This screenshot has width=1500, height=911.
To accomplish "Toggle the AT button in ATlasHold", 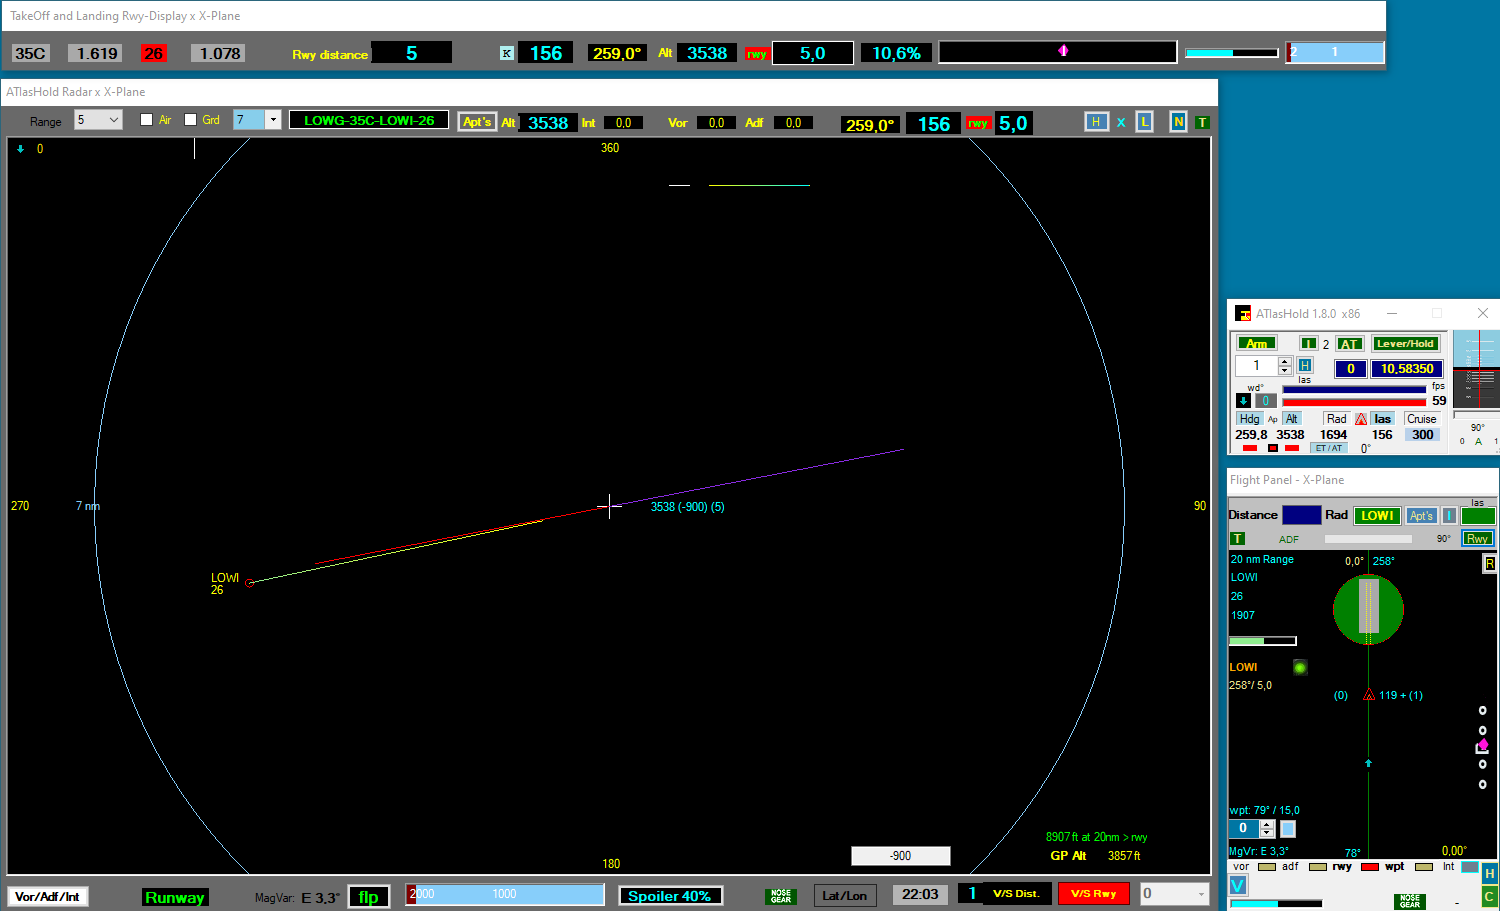I will (1349, 343).
